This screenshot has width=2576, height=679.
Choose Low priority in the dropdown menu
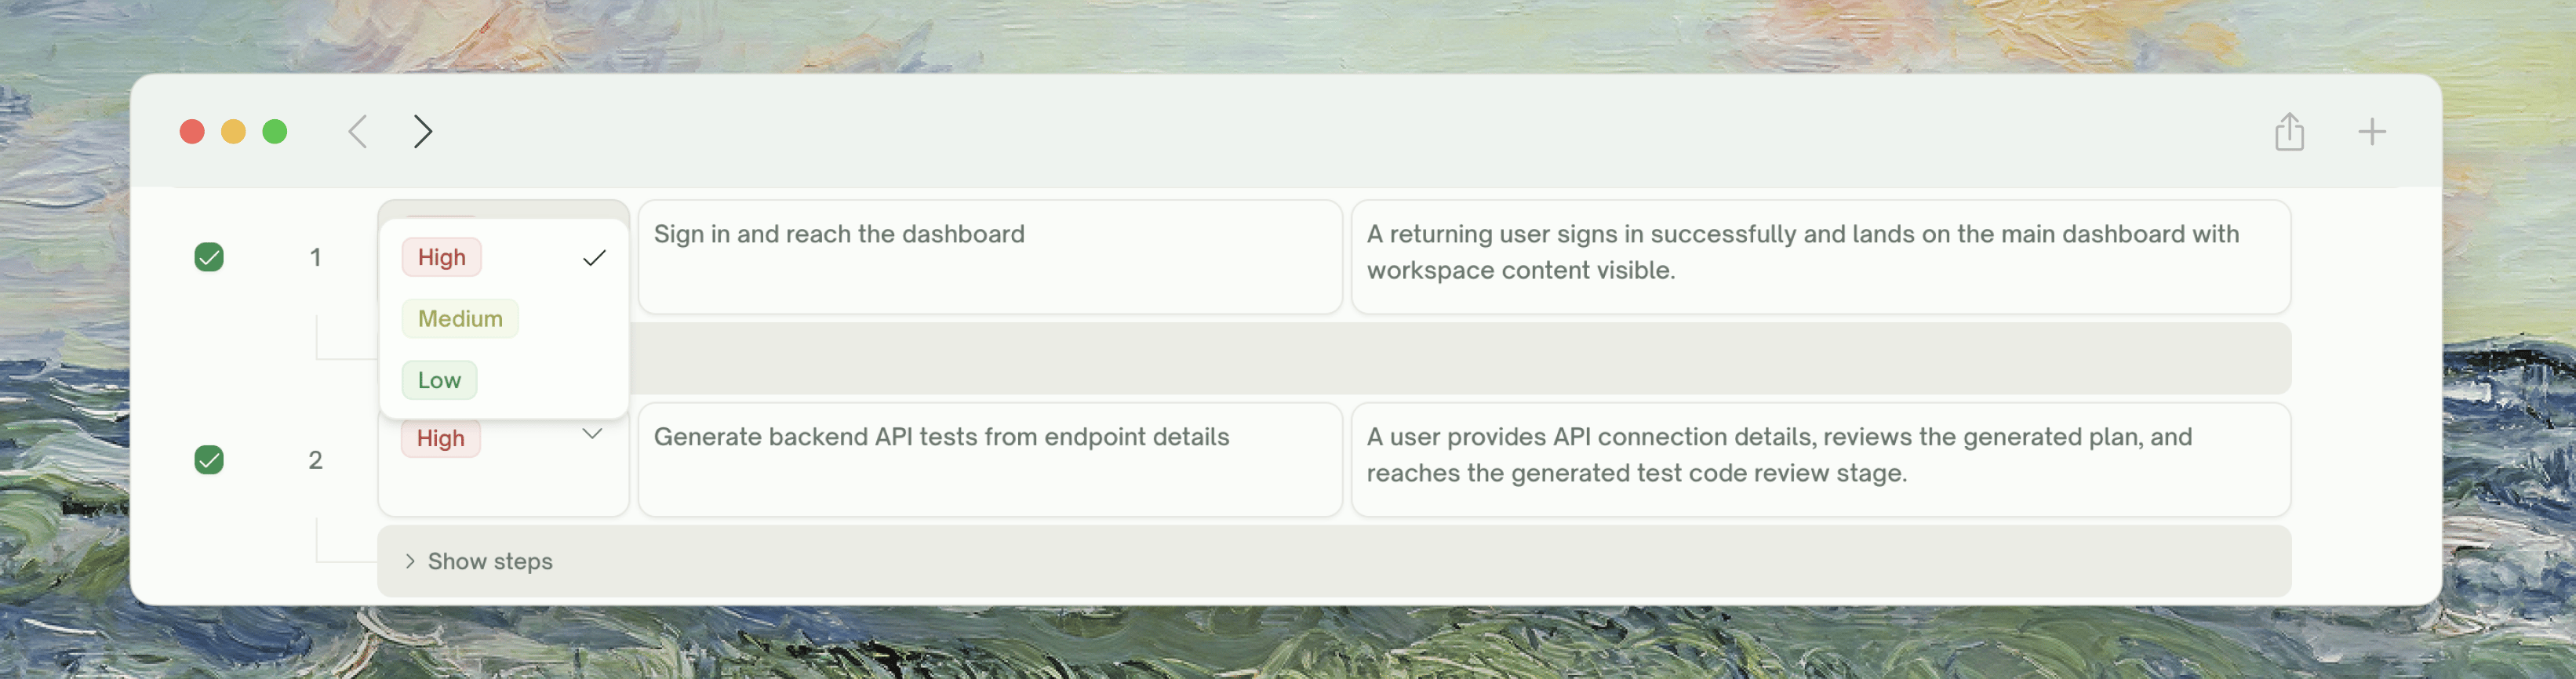504,380
